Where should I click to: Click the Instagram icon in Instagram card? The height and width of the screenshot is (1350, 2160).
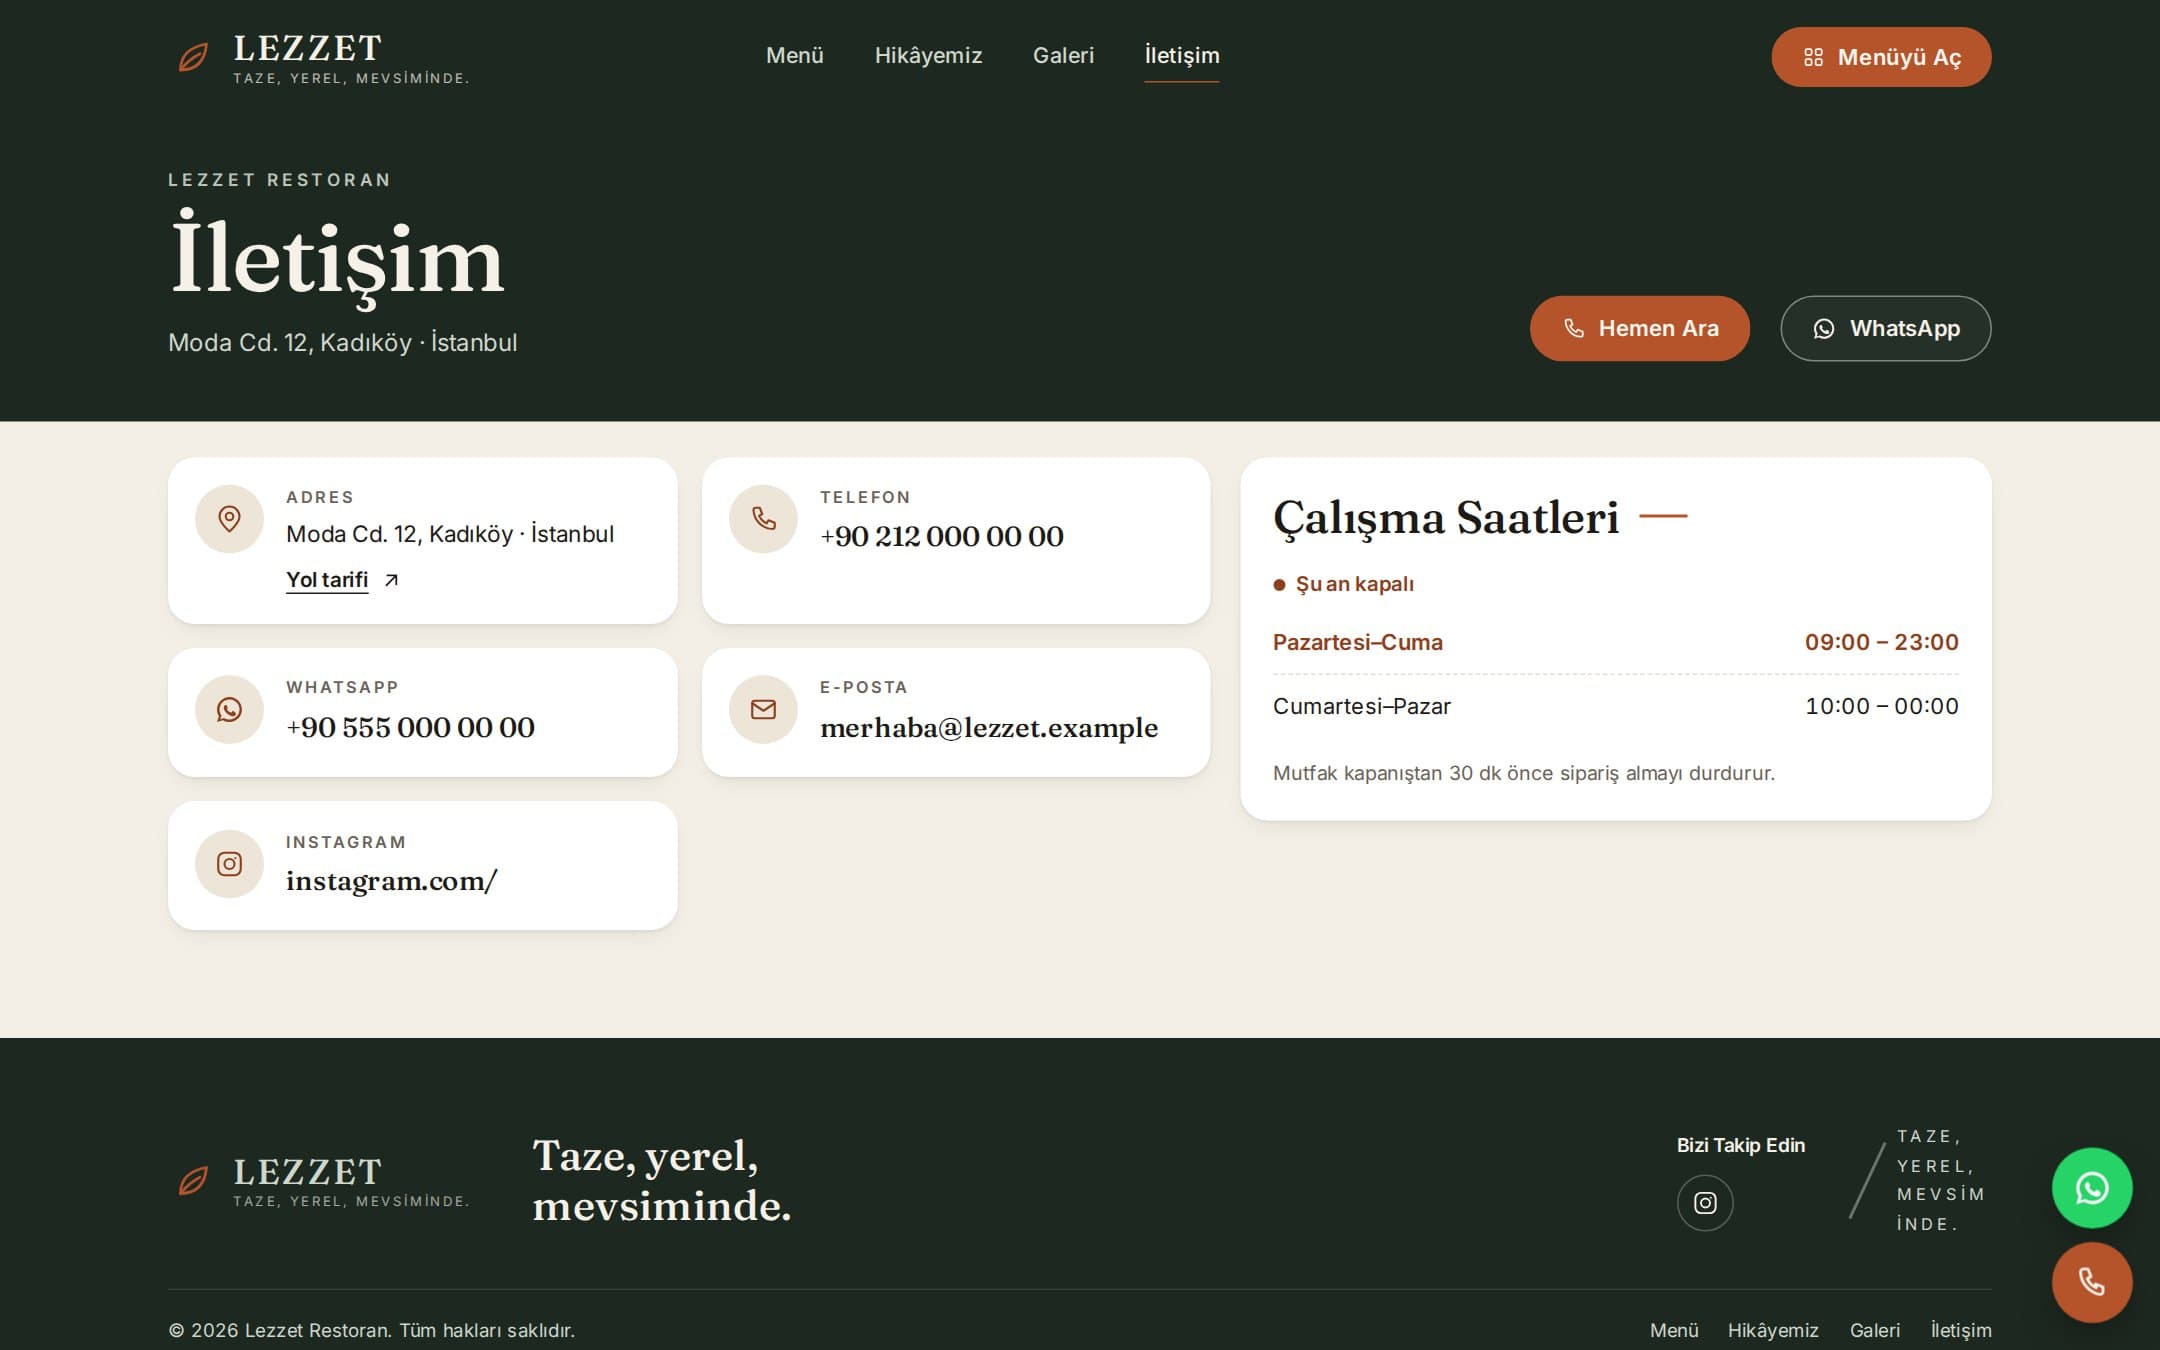tap(229, 863)
